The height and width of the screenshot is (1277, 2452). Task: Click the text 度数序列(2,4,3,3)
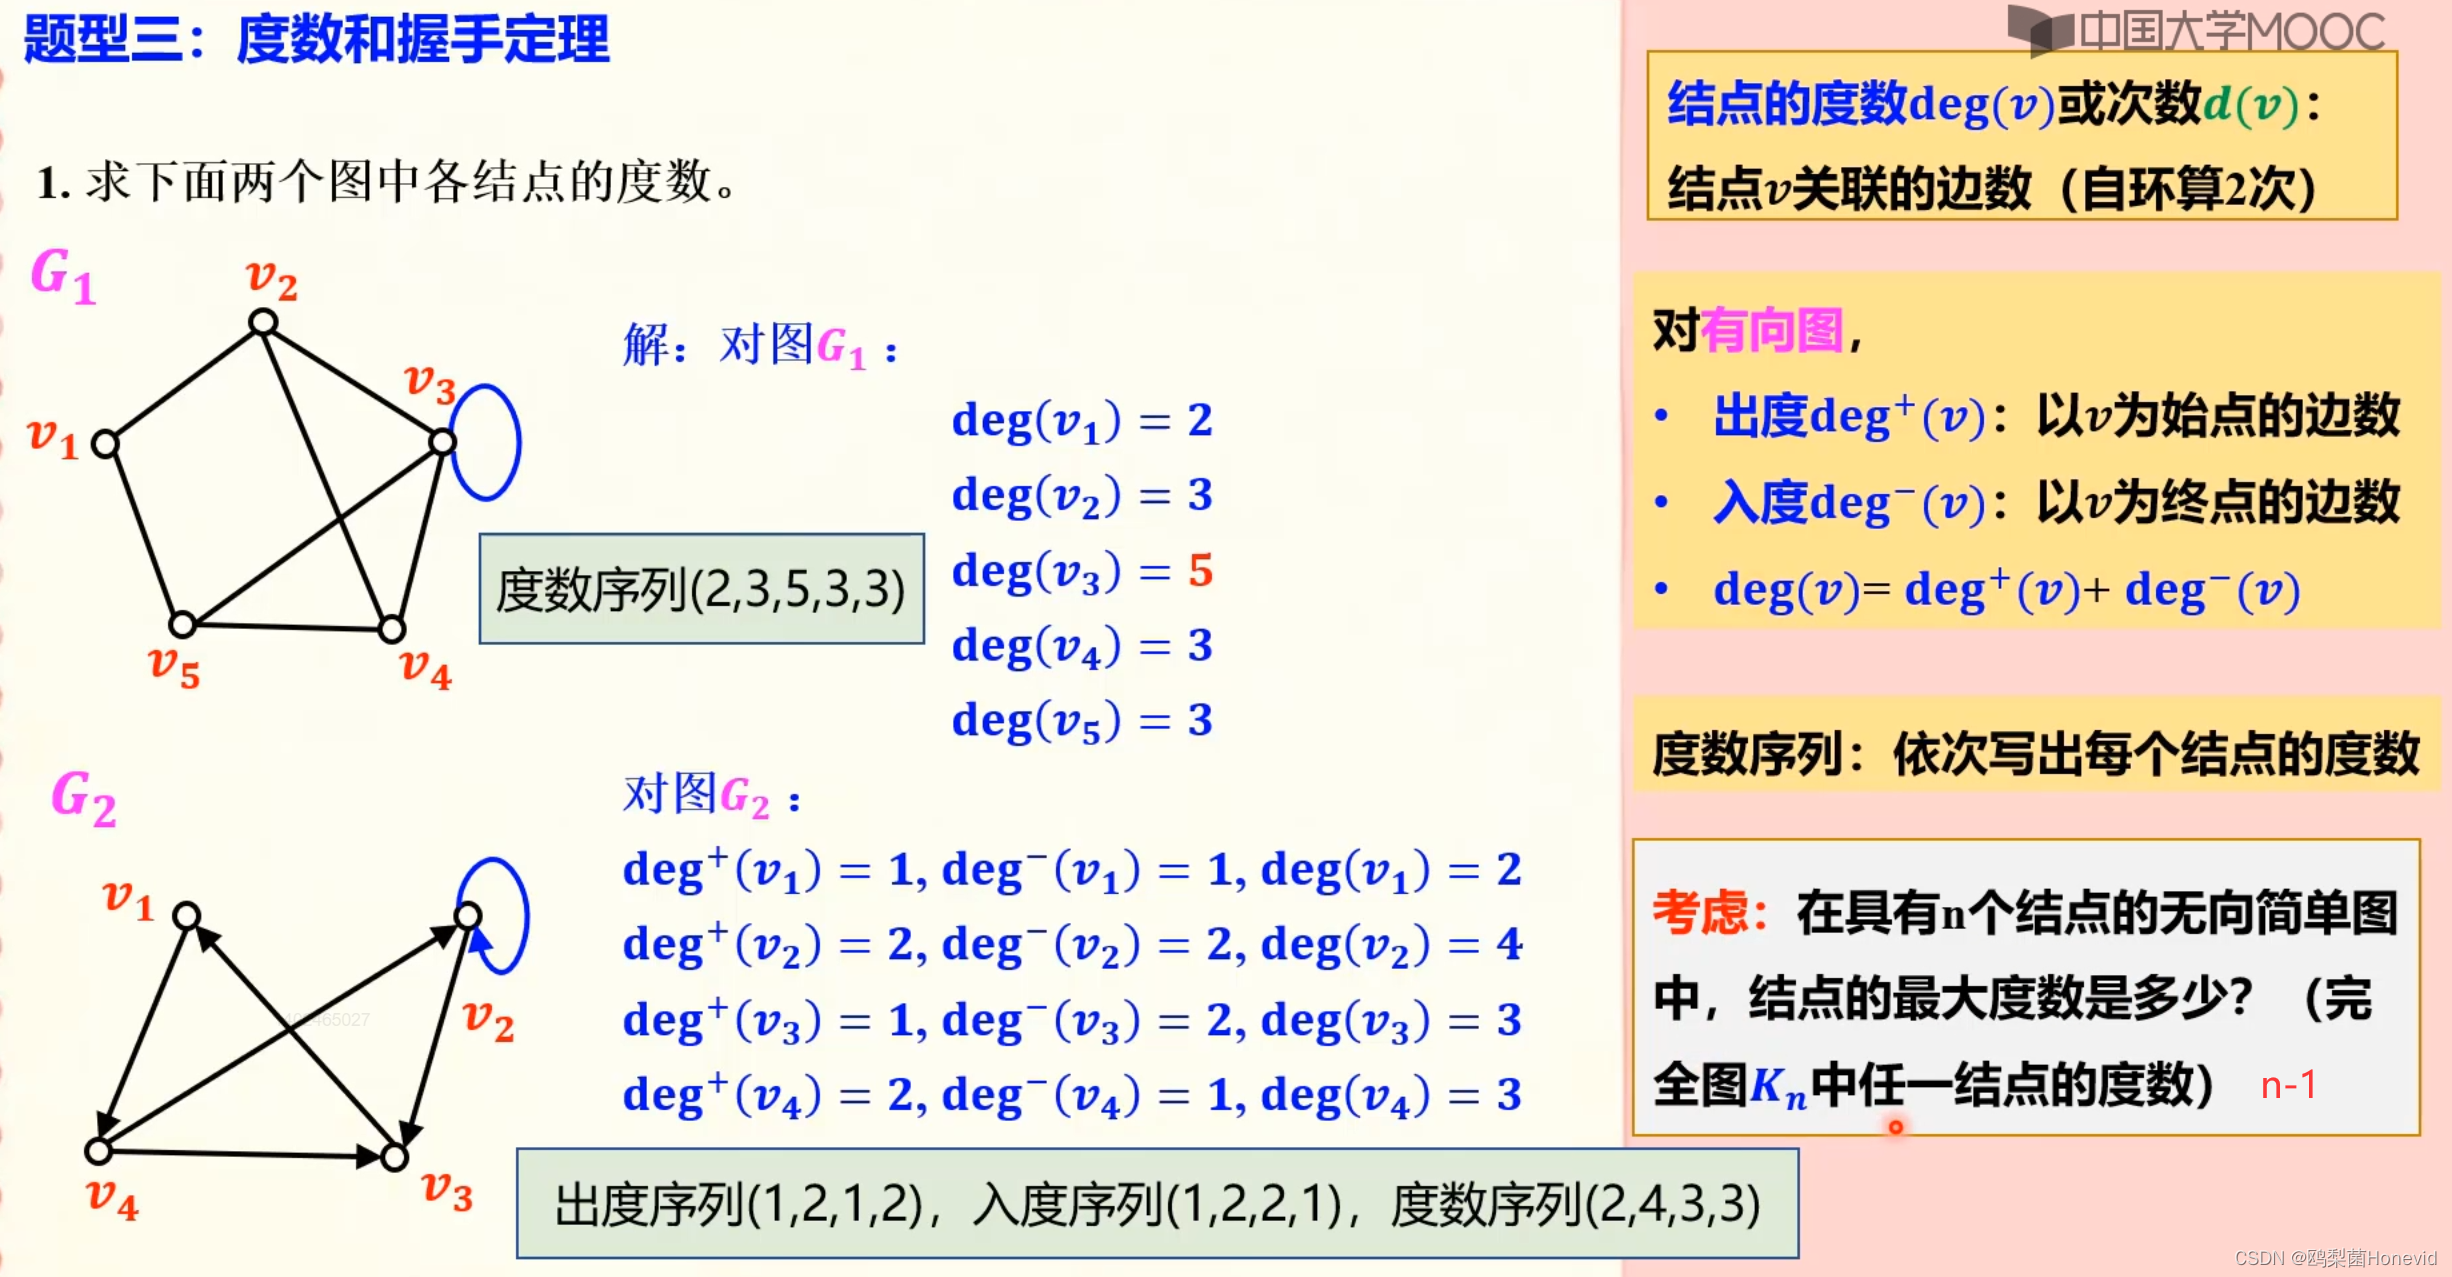1576,1205
